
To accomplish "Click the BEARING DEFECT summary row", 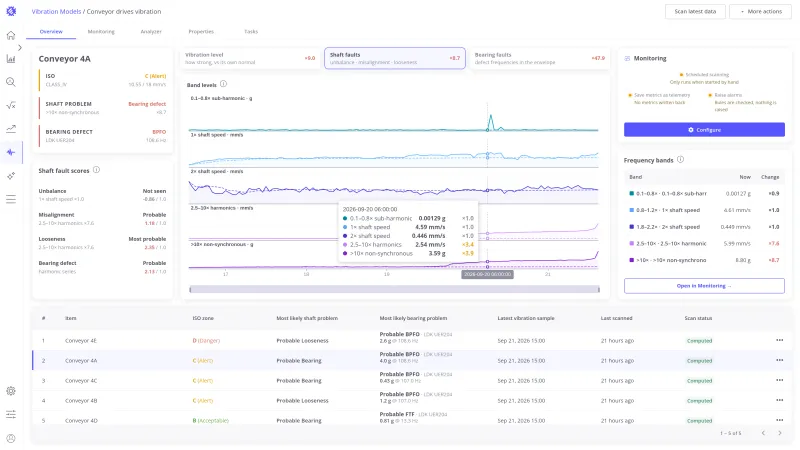I will point(103,136).
